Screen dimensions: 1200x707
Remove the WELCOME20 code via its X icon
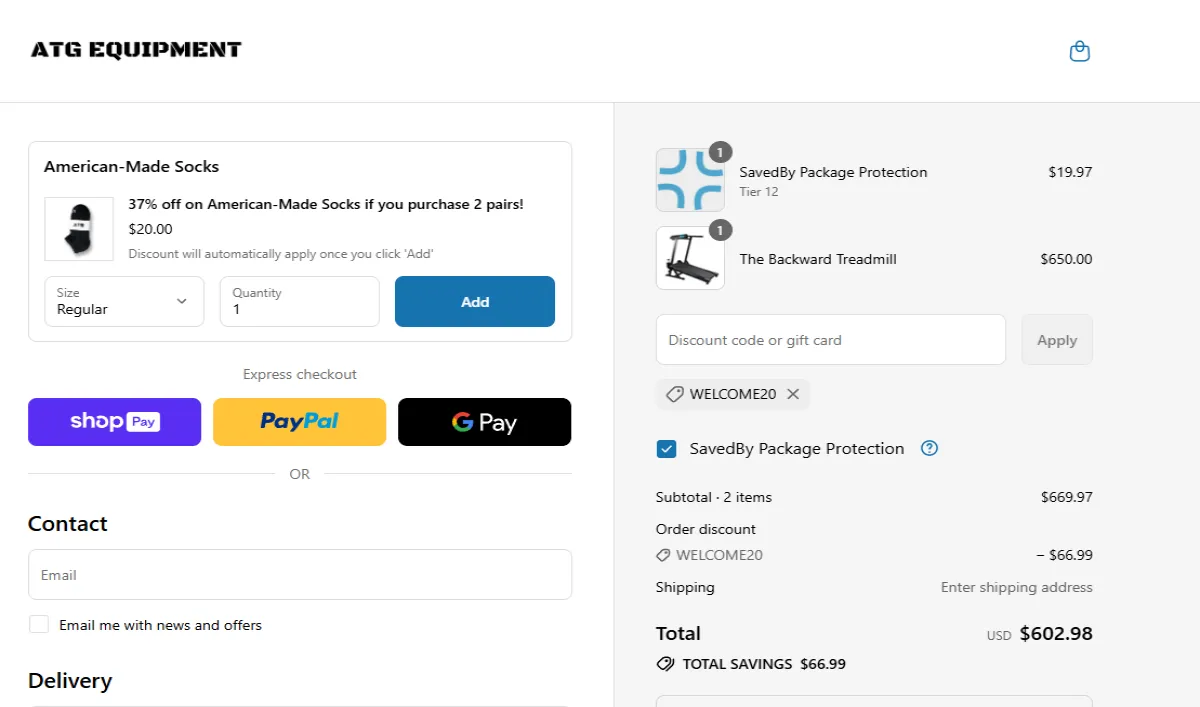tap(793, 393)
